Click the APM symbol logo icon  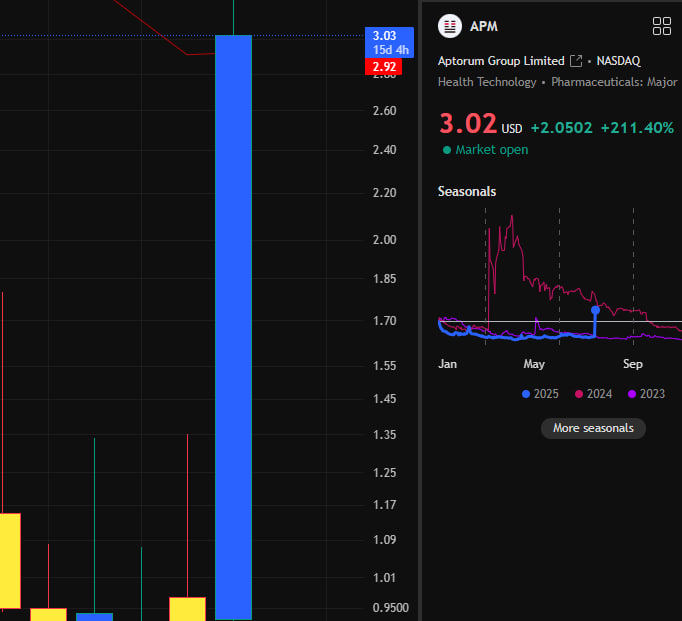[450, 26]
